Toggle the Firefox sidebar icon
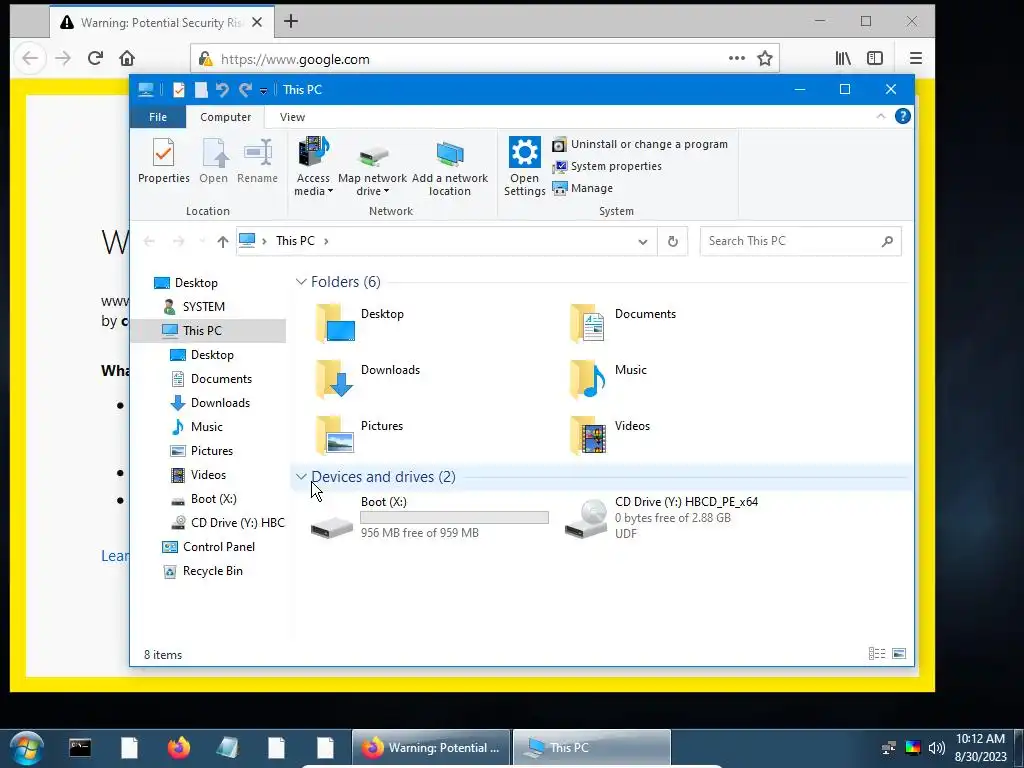The height and width of the screenshot is (768, 1024). tap(875, 59)
